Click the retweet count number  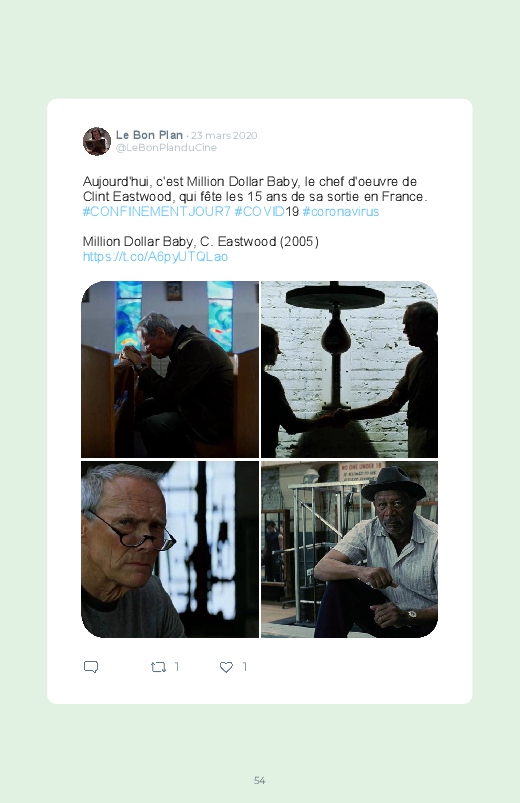pyautogui.click(x=177, y=667)
